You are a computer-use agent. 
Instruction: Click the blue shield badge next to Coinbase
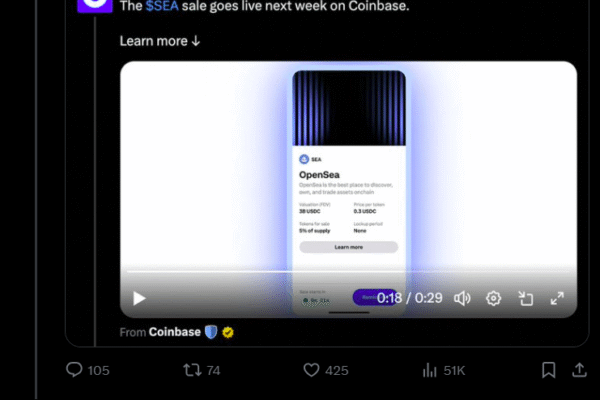(x=211, y=332)
